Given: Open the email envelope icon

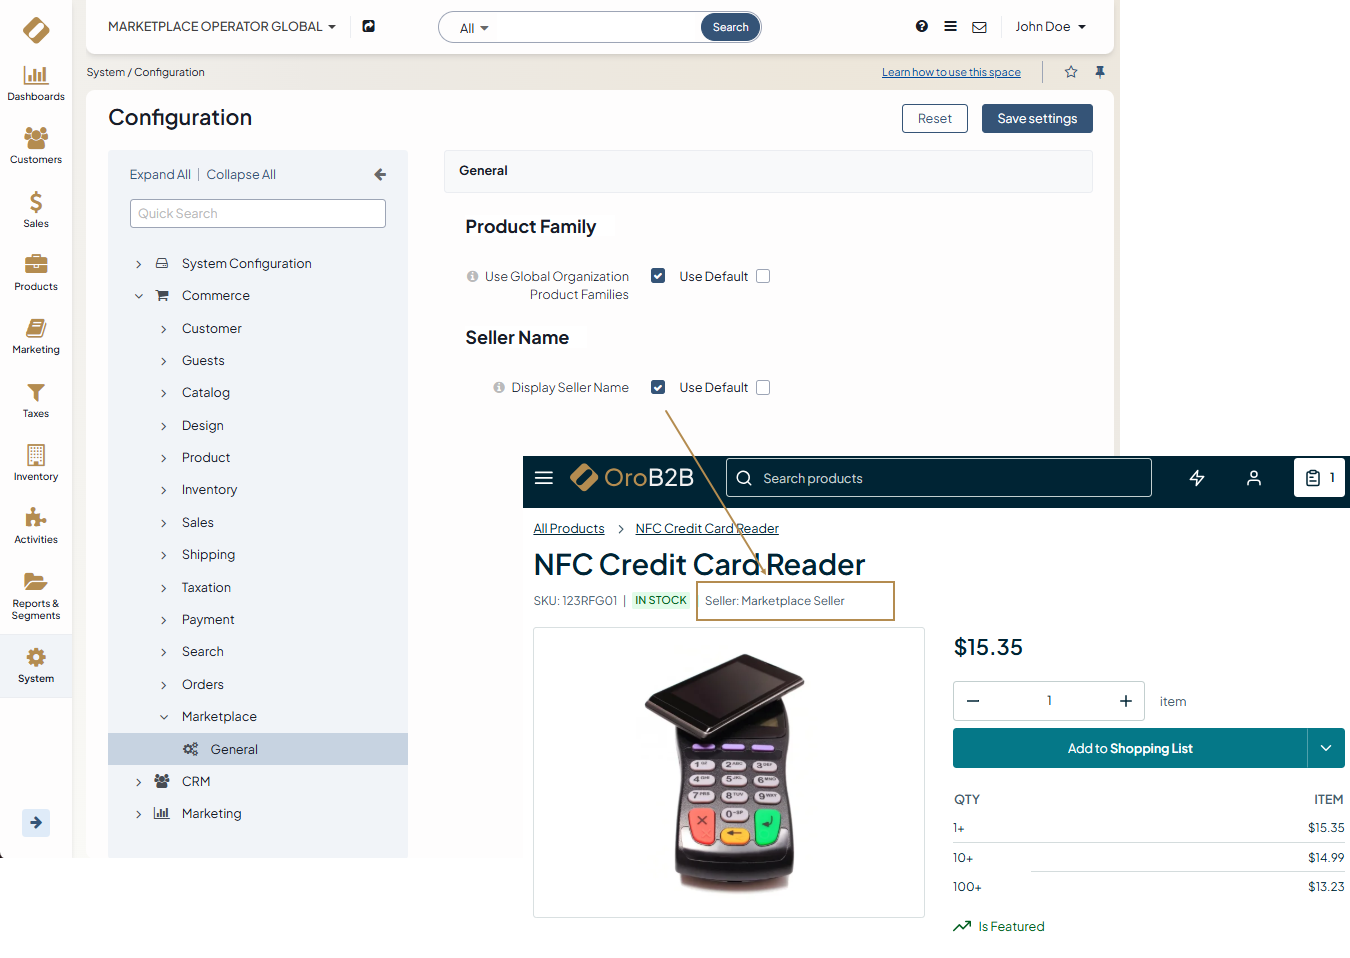Looking at the screenshot, I should (x=980, y=27).
